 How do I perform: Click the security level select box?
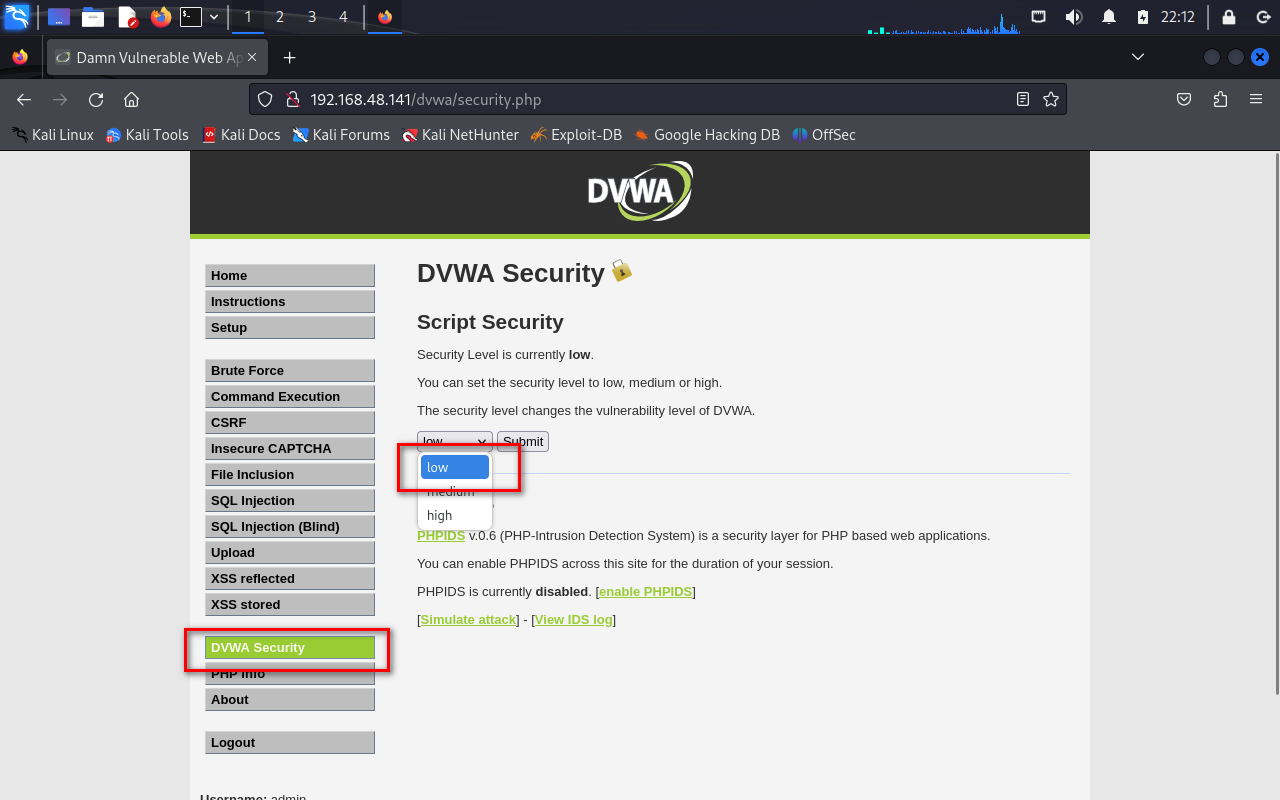point(455,441)
